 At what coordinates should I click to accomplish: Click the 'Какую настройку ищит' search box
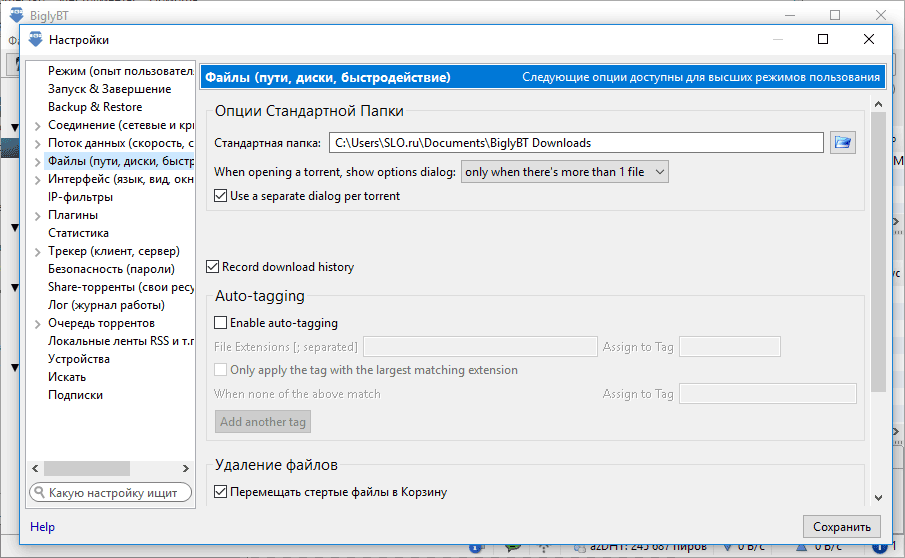click(x=111, y=493)
